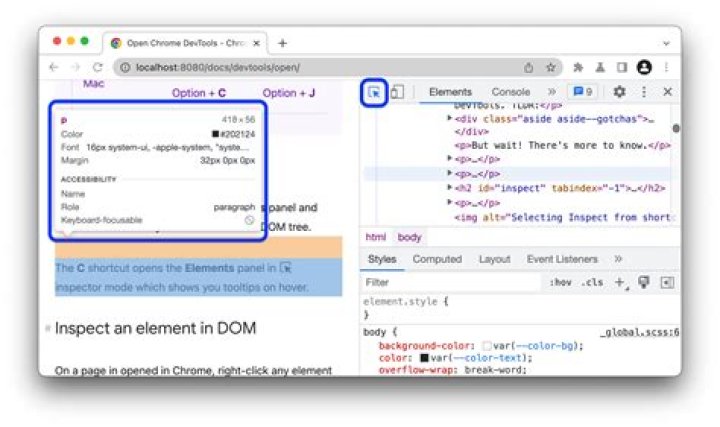Viewport: 720px width, 427px height.
Task: Add a new style rule plus icon
Action: click(x=620, y=282)
